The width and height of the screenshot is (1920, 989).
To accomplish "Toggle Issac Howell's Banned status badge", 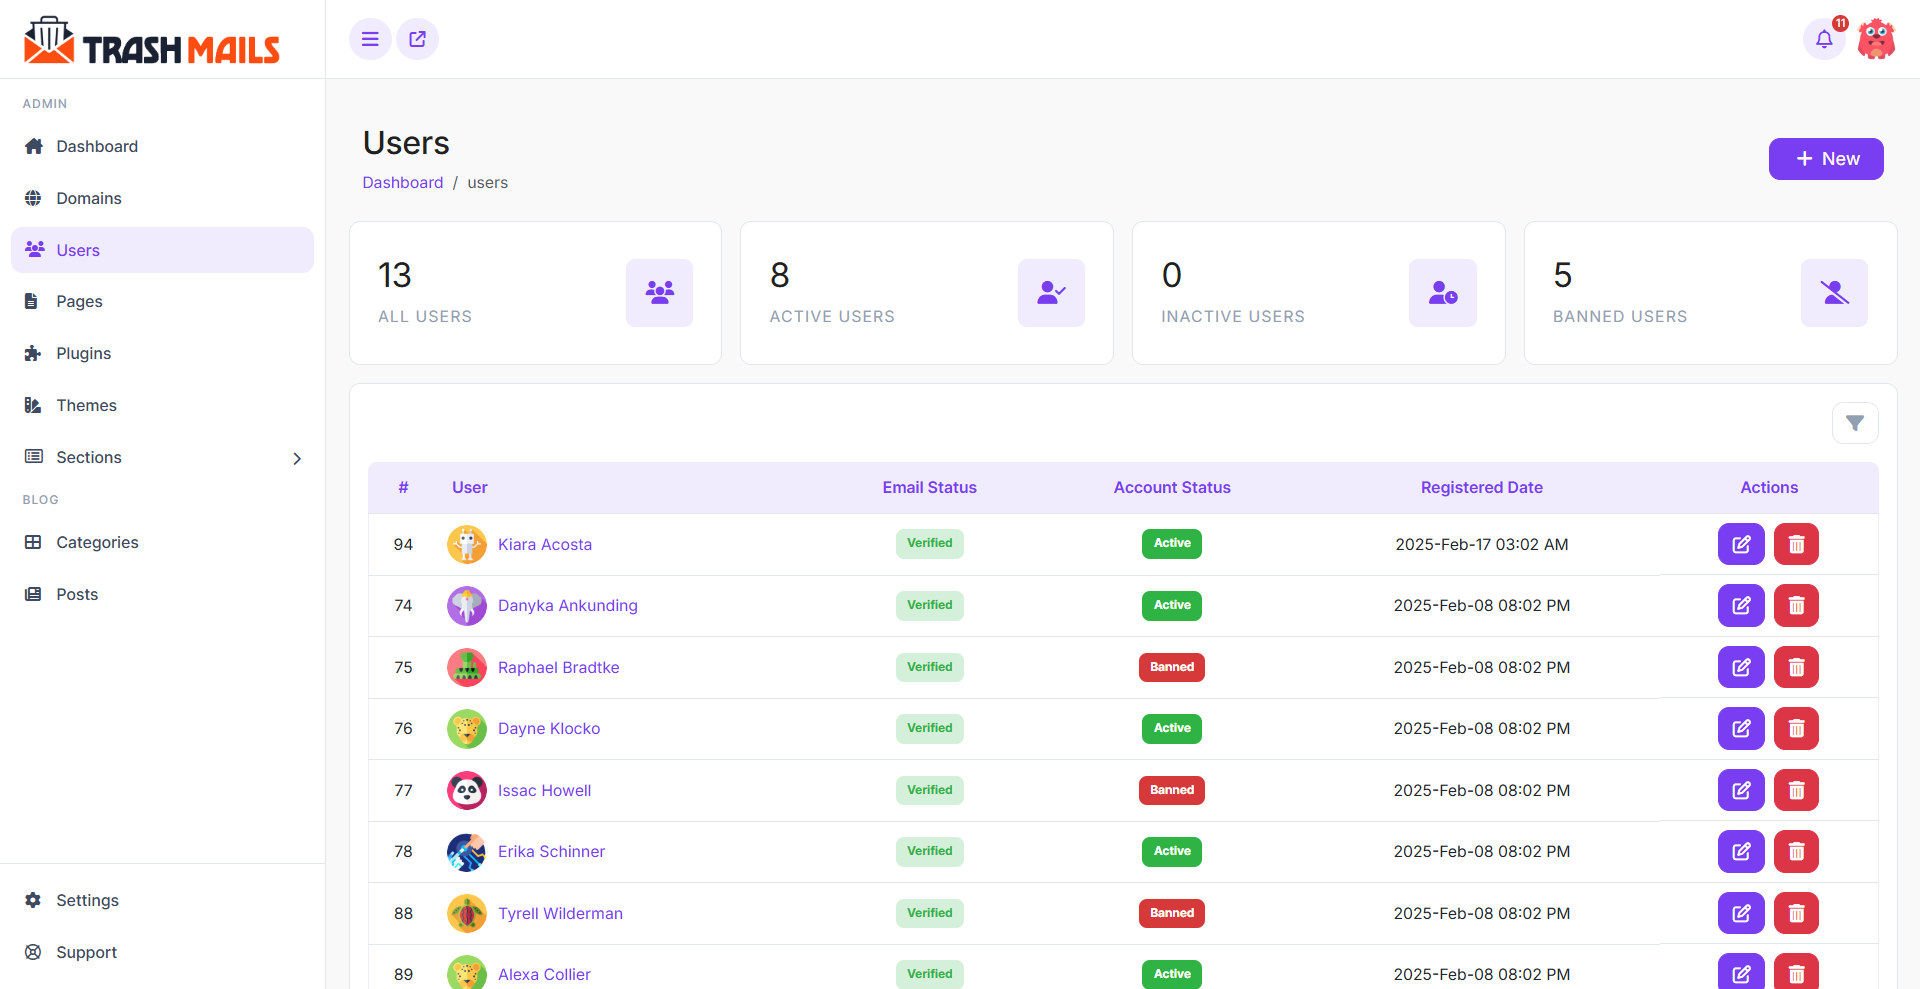I will (1171, 790).
